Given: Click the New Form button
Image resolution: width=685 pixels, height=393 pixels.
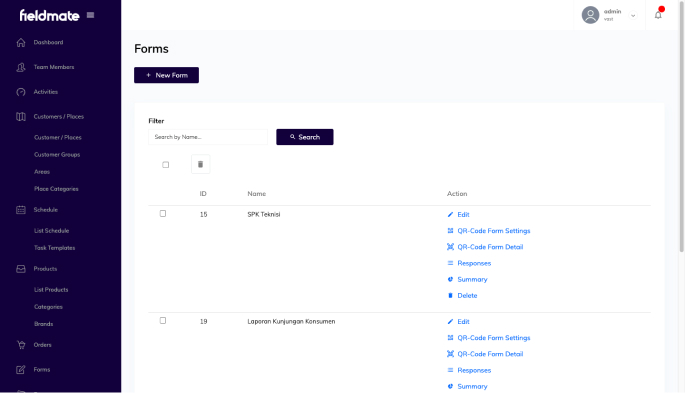Looking at the screenshot, I should (166, 75).
